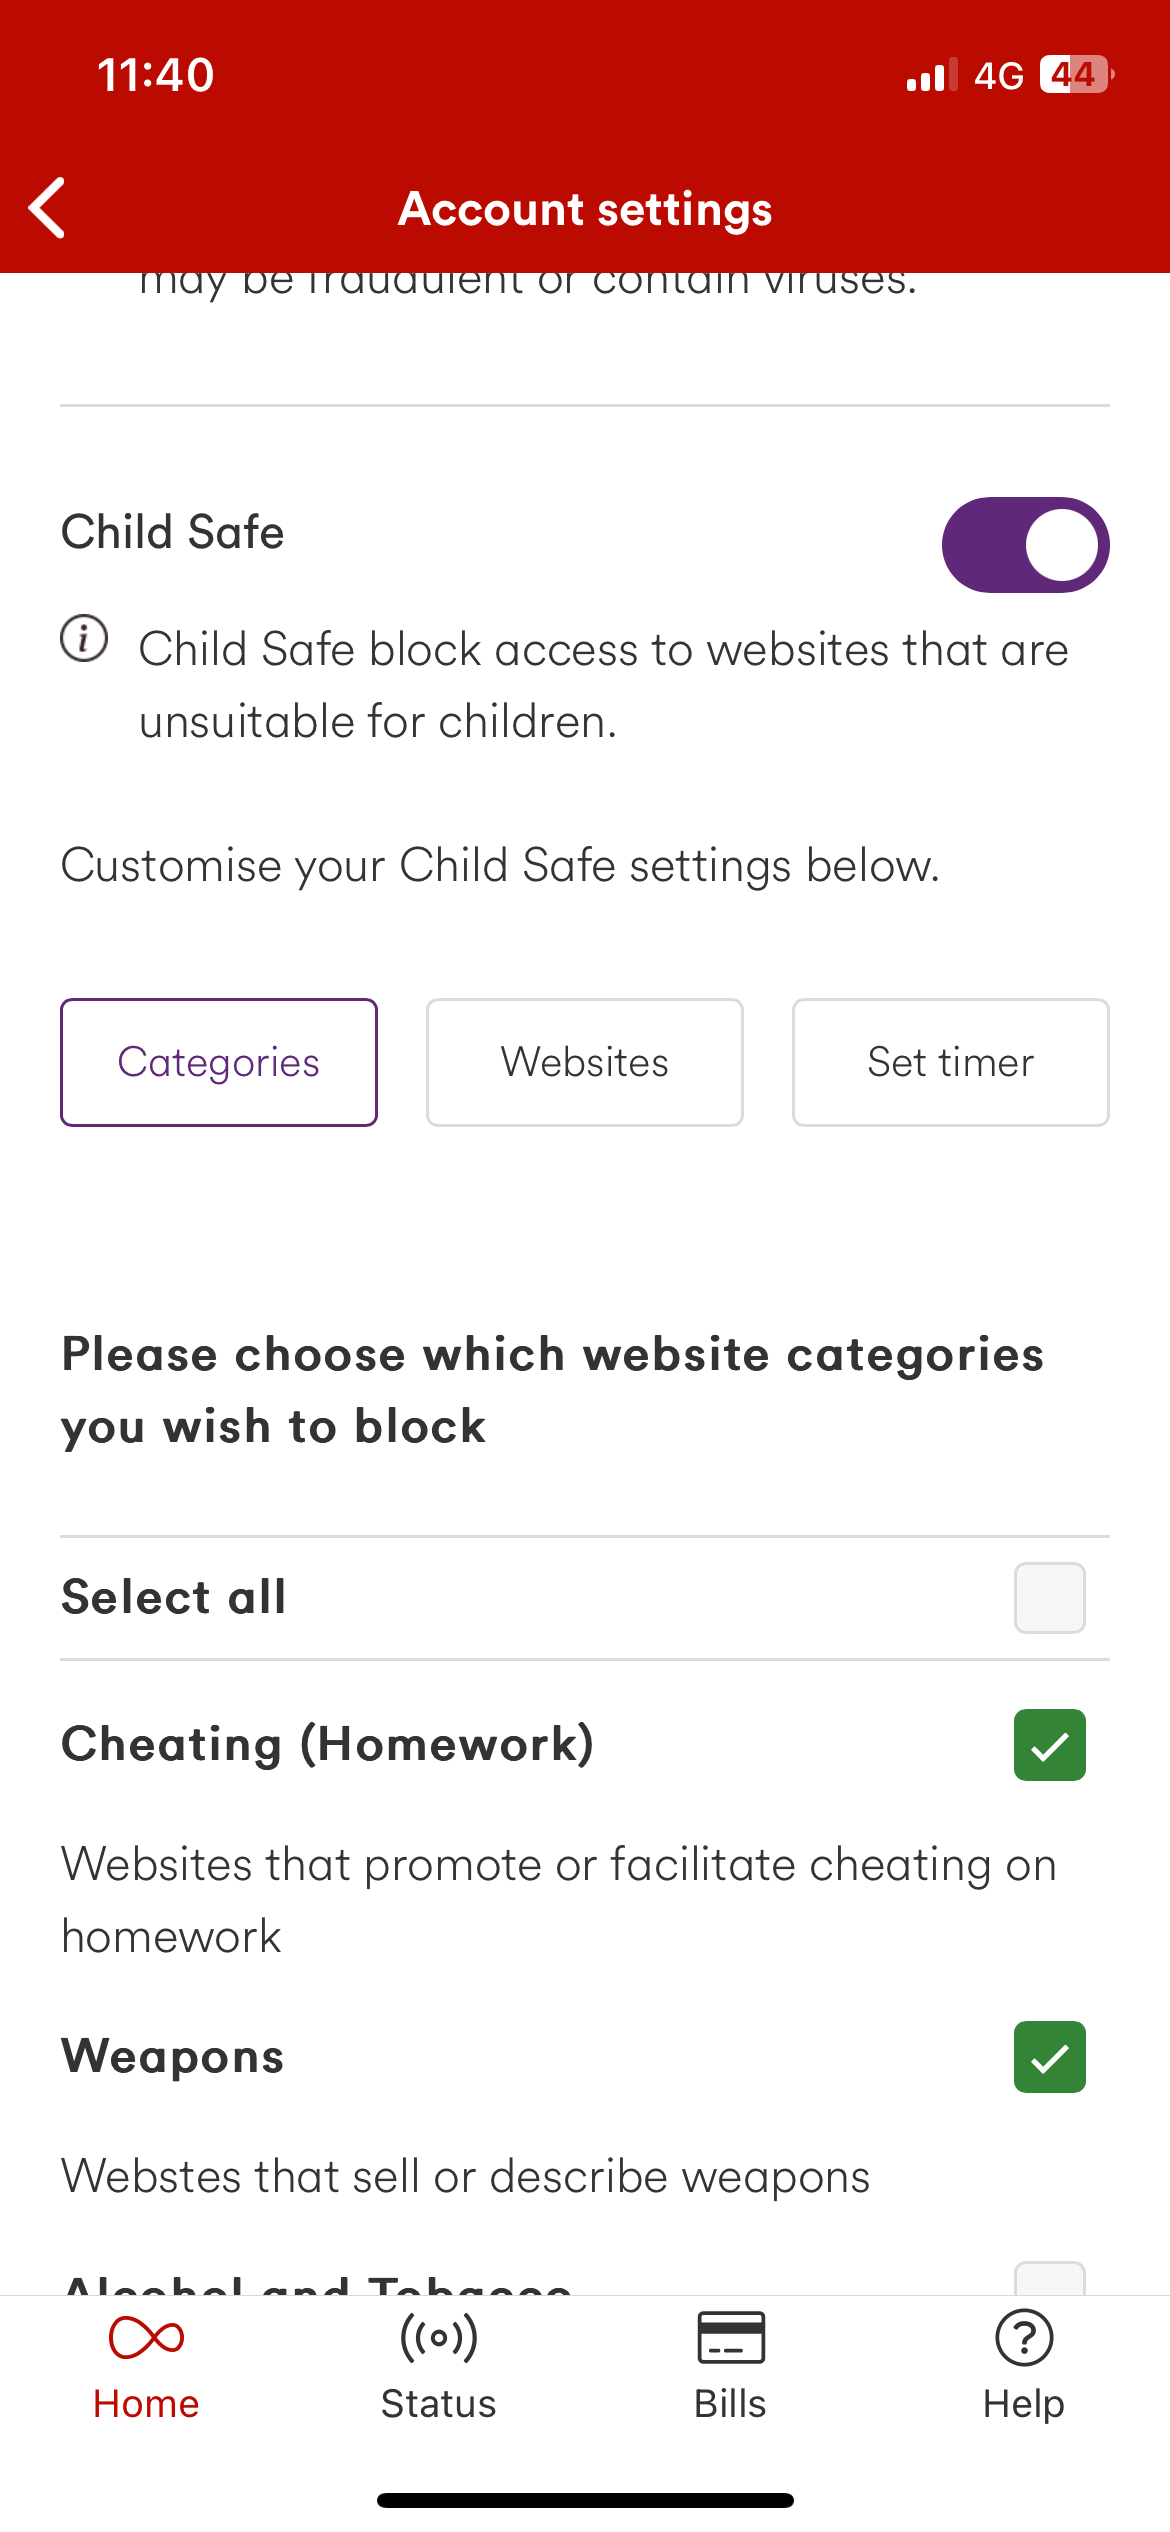Tap the Child Safe info icon
Screen dimensions: 1170x2532
pos(84,638)
